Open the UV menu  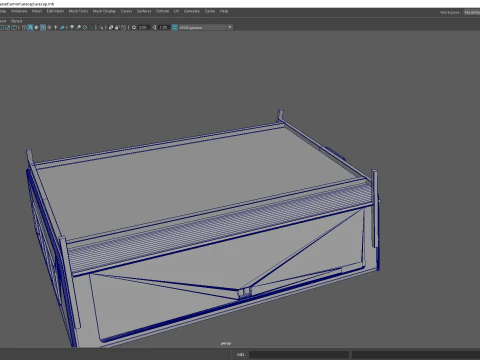tap(176, 11)
